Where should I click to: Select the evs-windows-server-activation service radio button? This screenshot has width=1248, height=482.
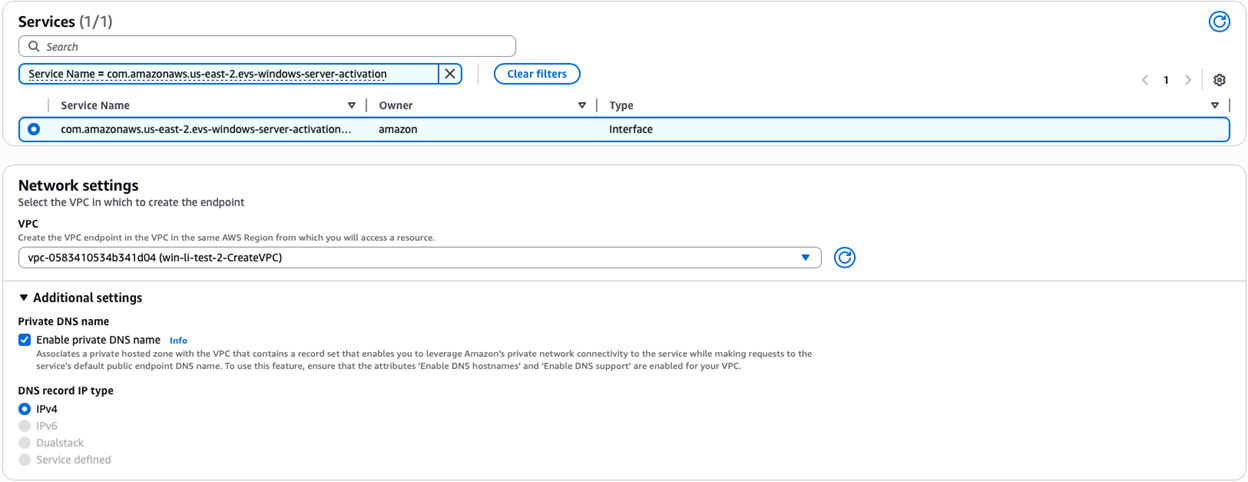click(x=34, y=129)
